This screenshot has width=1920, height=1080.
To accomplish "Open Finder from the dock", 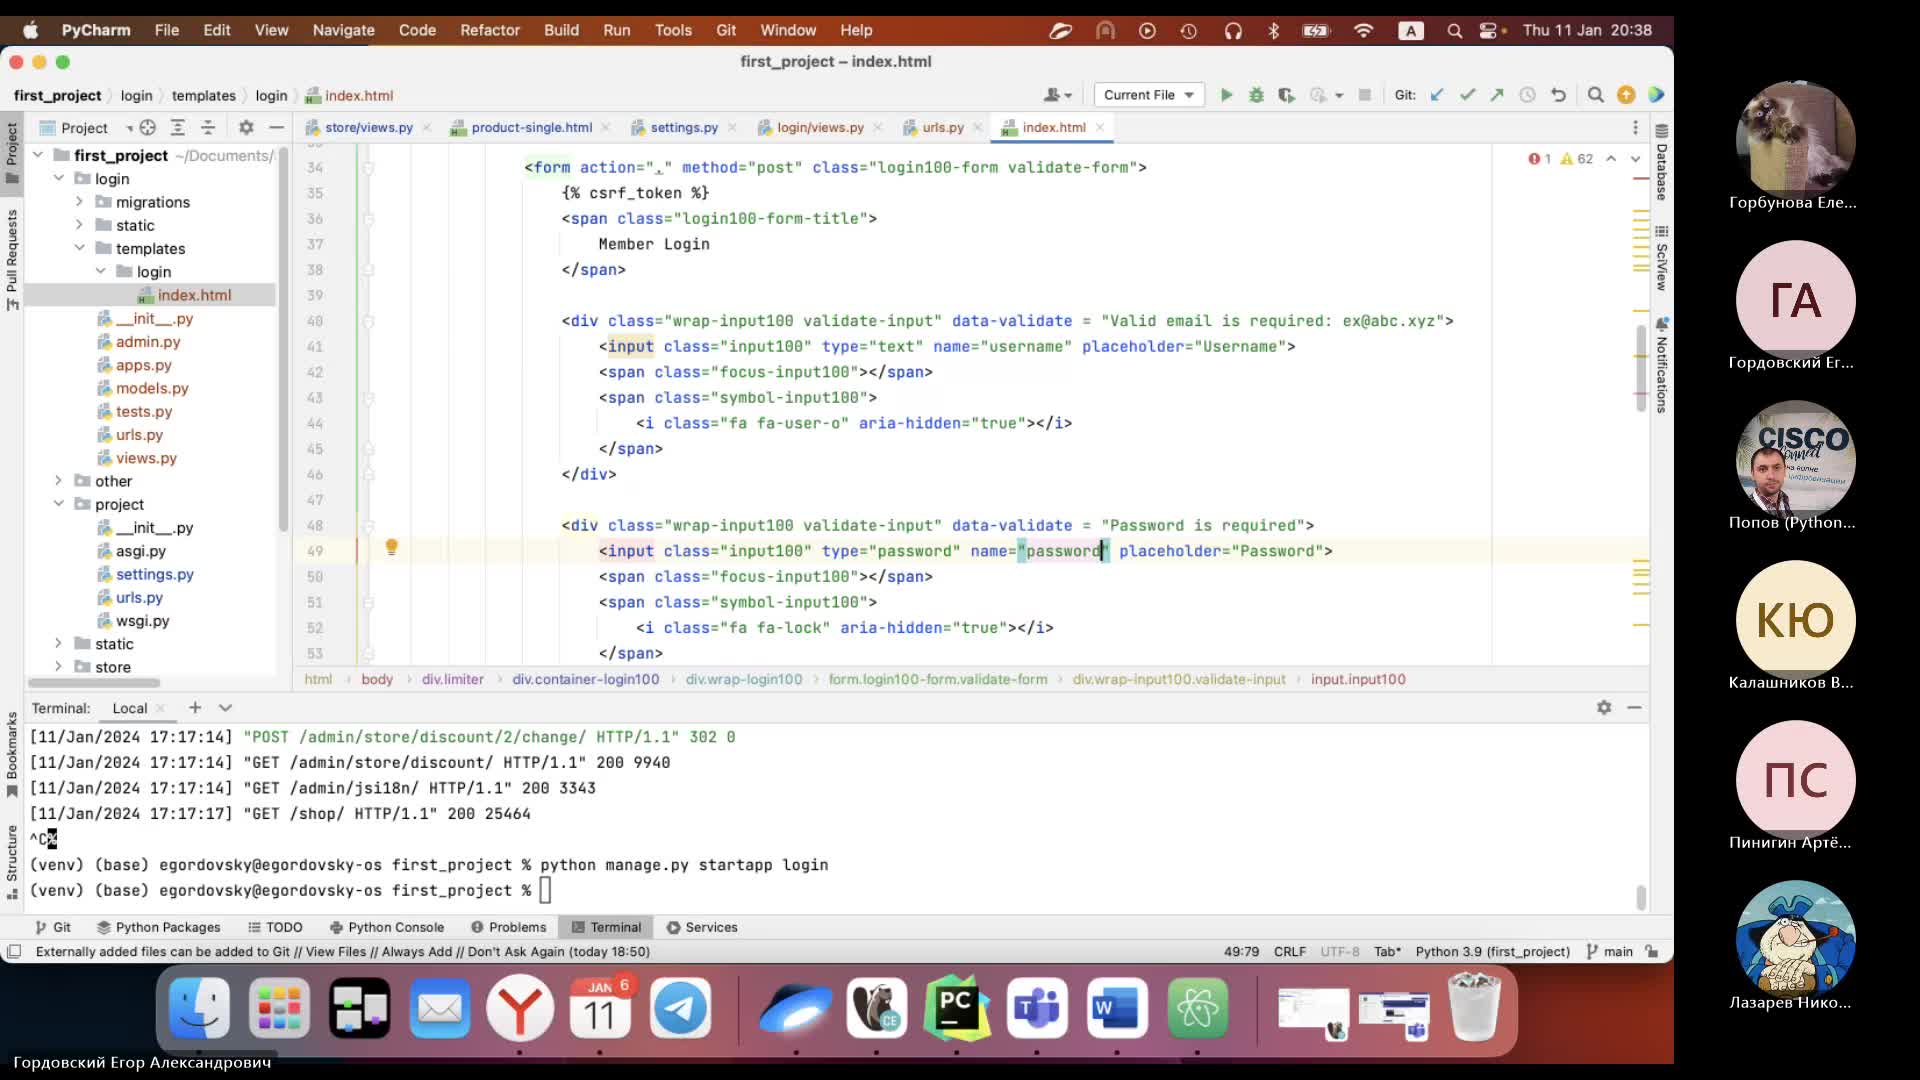I will [x=199, y=1008].
